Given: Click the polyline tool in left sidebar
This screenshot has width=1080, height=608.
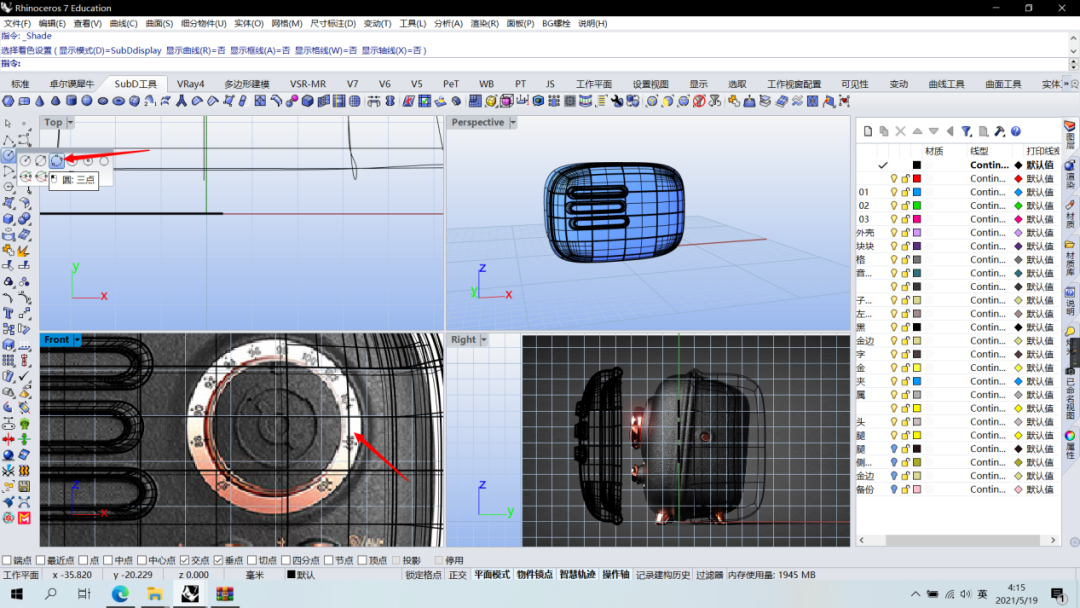Looking at the screenshot, I should 8,140.
